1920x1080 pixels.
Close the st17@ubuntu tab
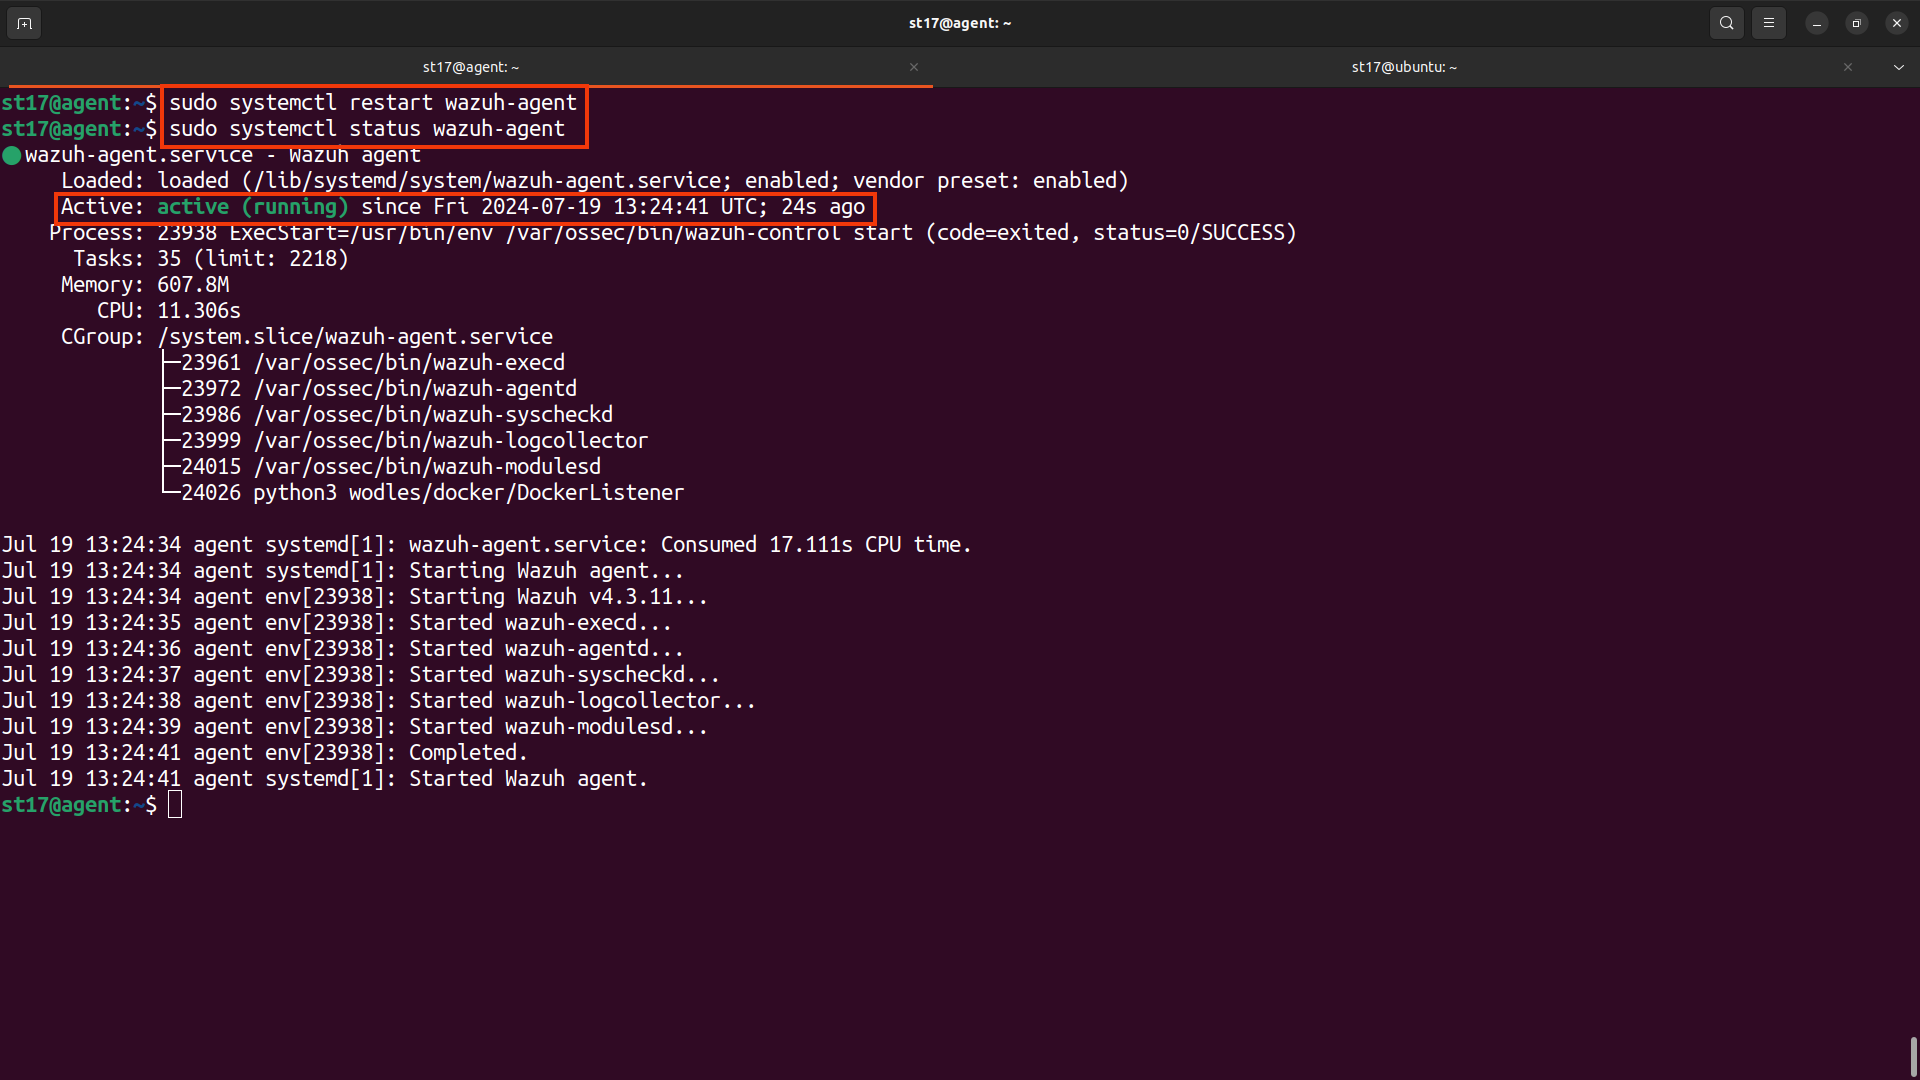pyautogui.click(x=1848, y=67)
